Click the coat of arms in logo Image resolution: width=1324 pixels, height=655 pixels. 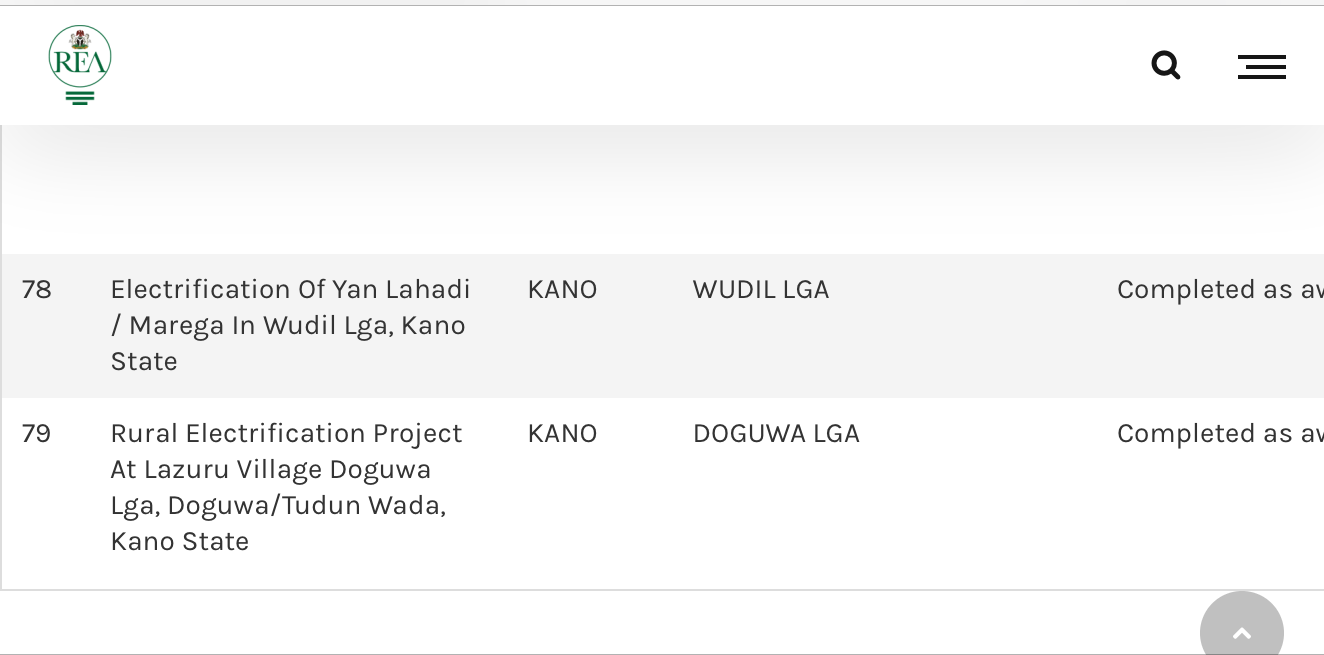point(80,40)
